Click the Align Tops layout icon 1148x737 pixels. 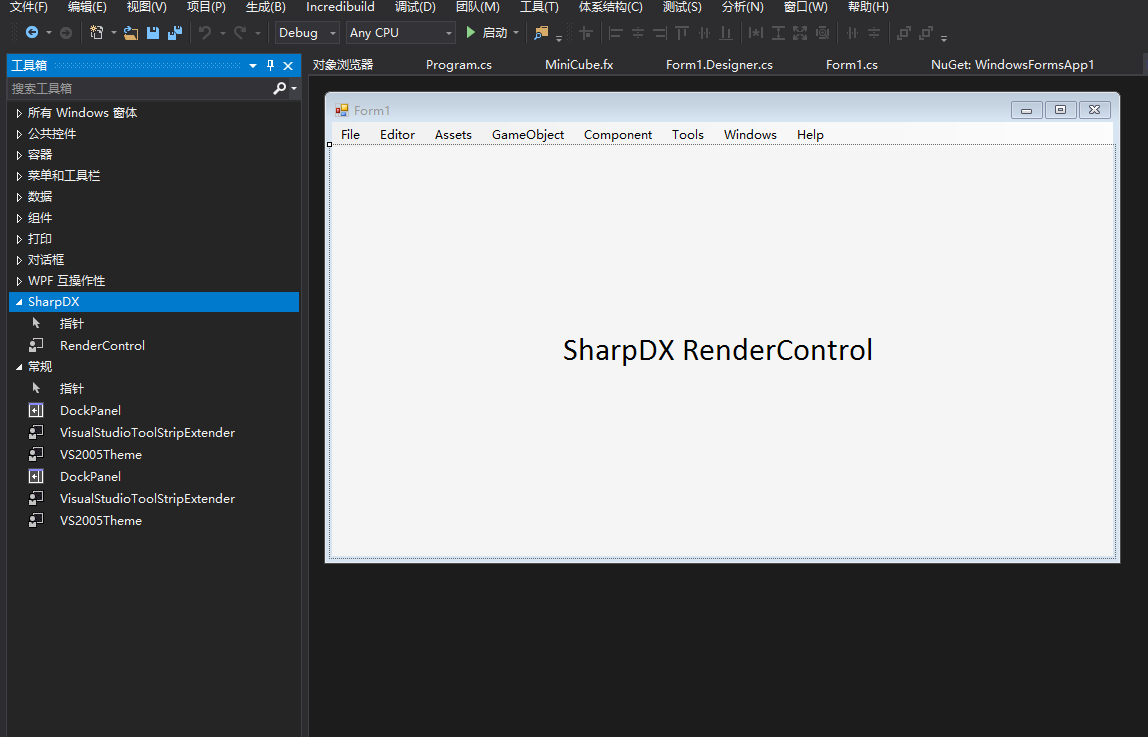click(682, 32)
